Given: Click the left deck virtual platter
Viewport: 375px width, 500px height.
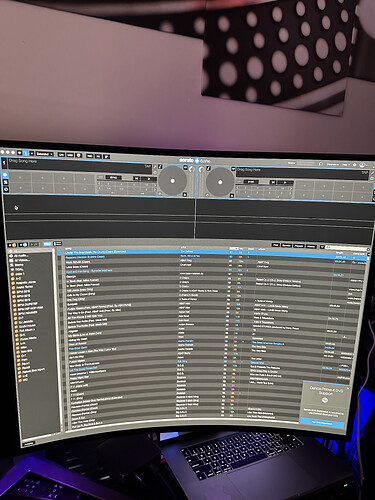Looking at the screenshot, I should 172,181.
